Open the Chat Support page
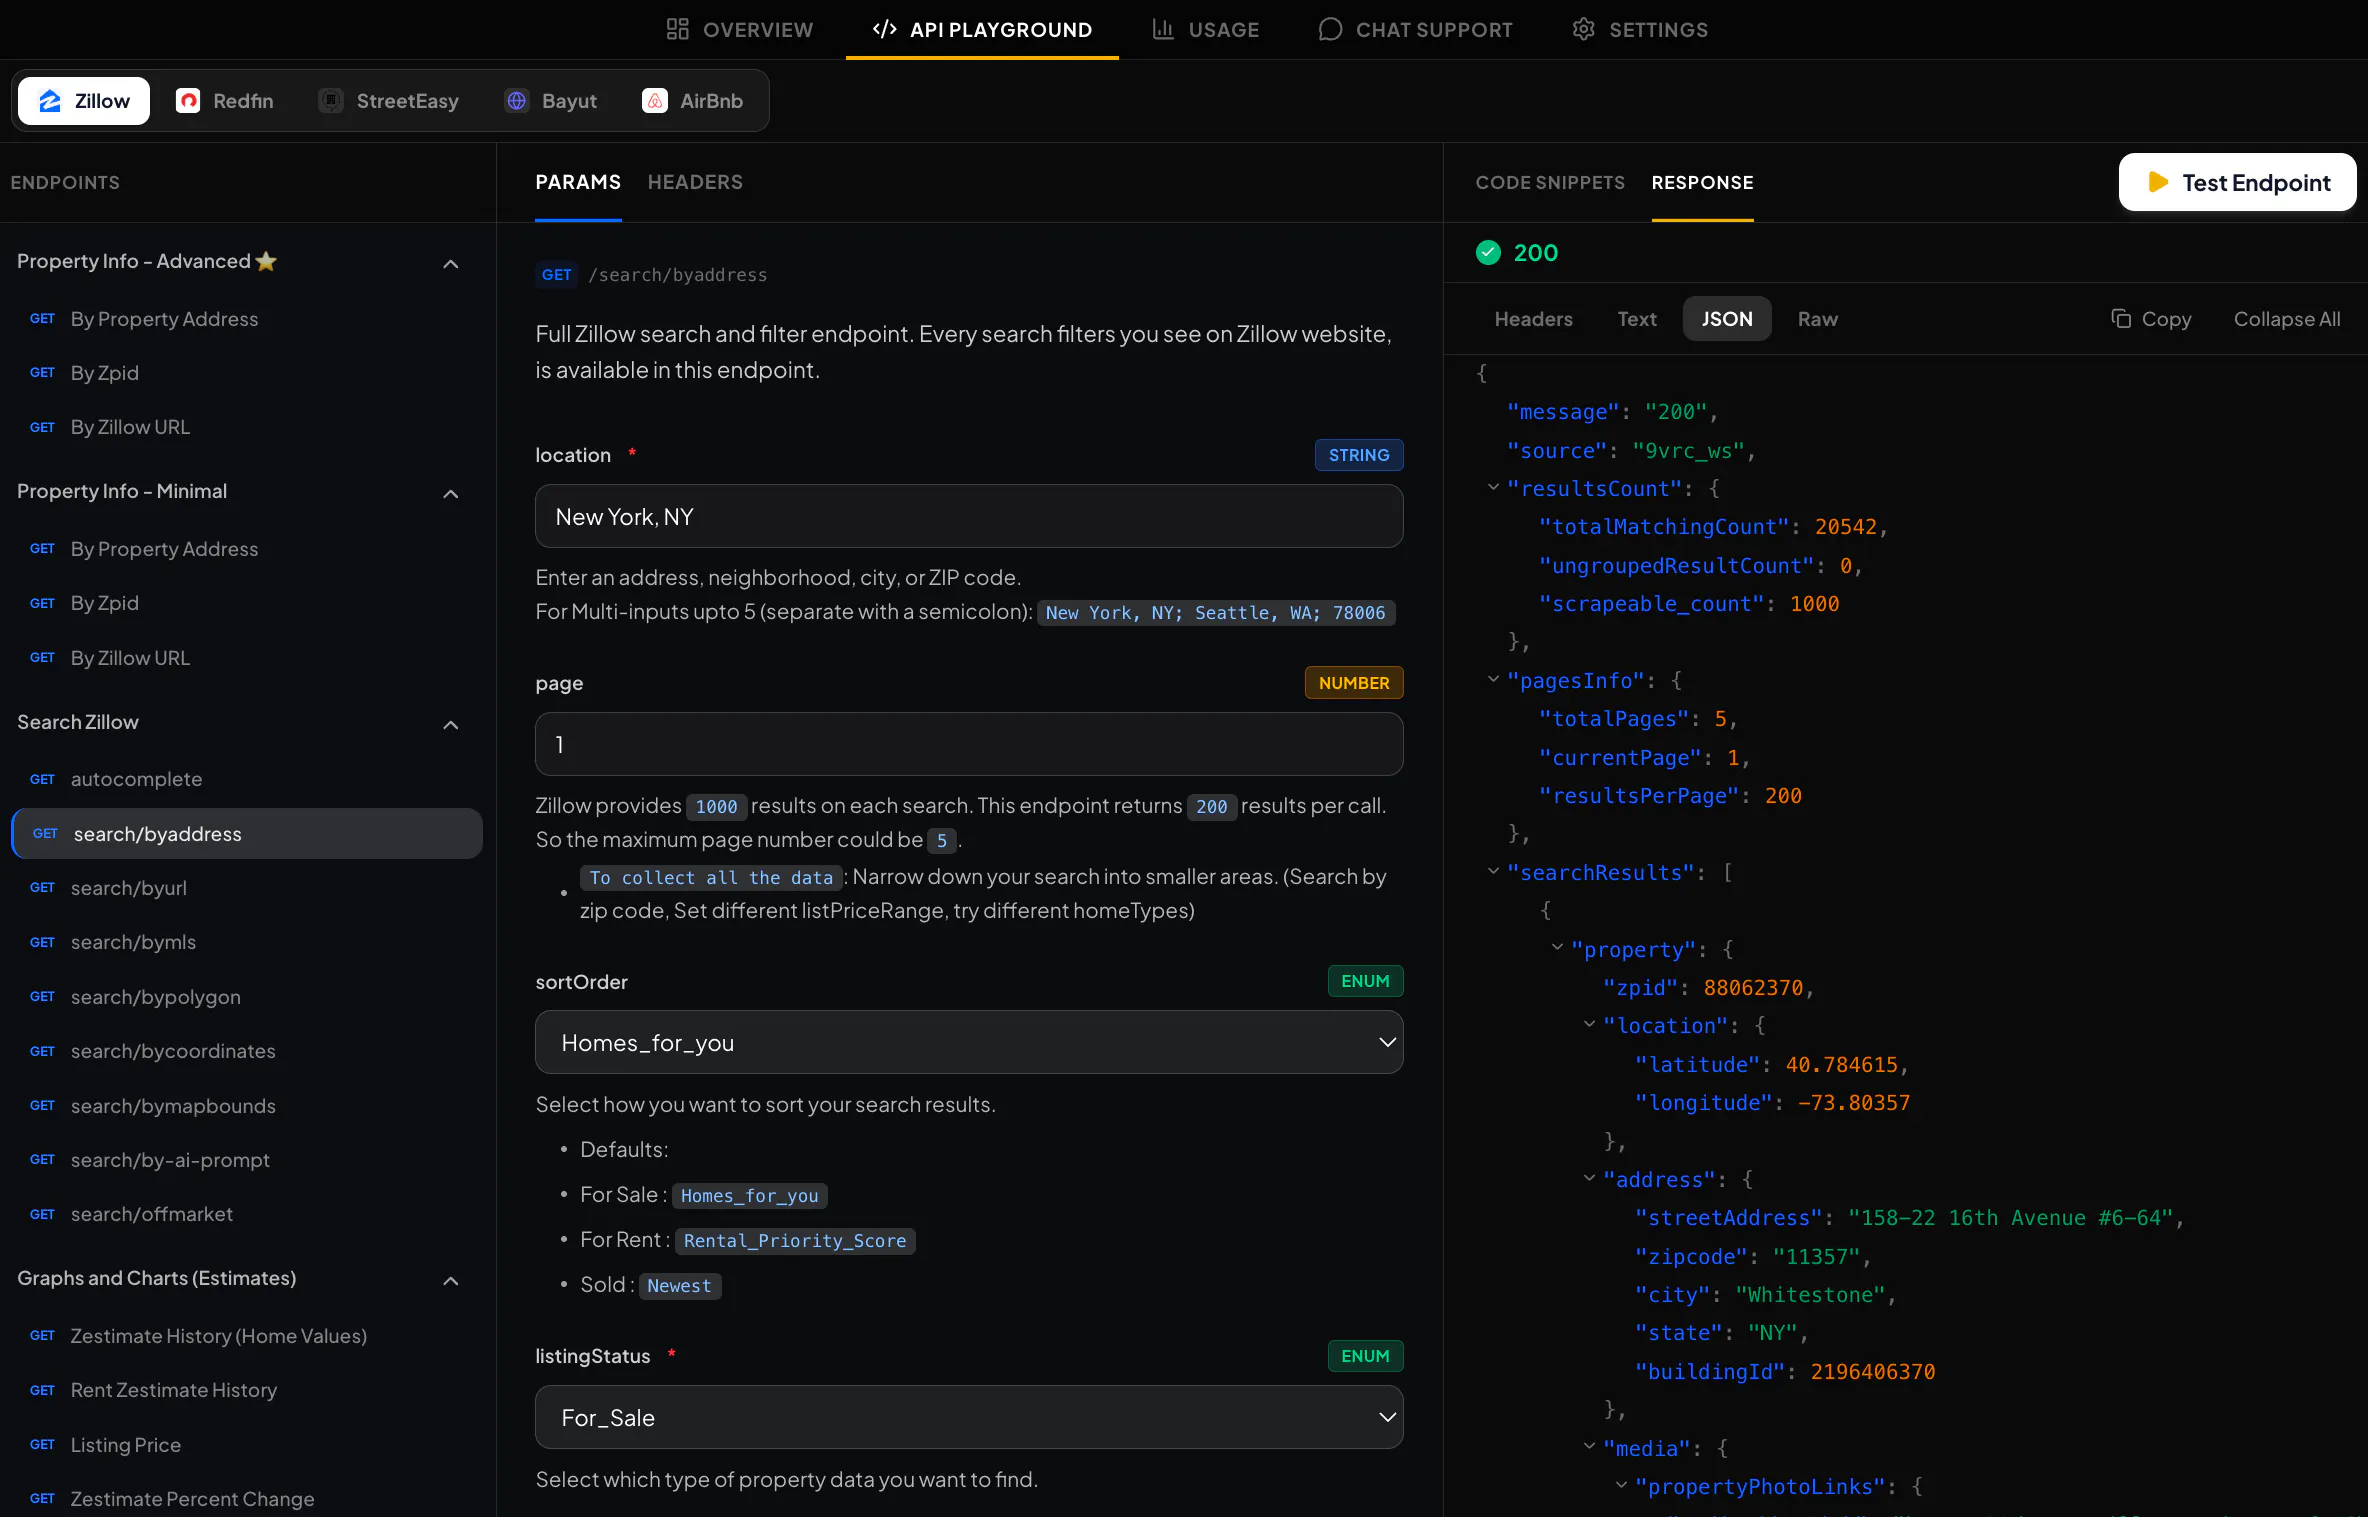 [1415, 30]
